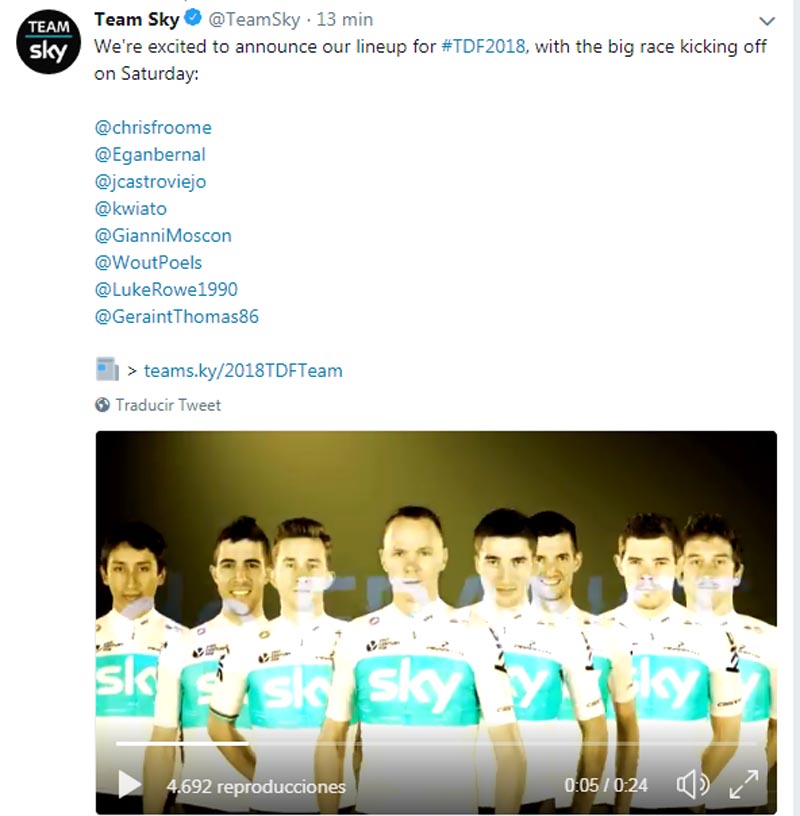Translate the tweet via Traducir Tweet
The width and height of the screenshot is (800, 816).
pos(168,405)
